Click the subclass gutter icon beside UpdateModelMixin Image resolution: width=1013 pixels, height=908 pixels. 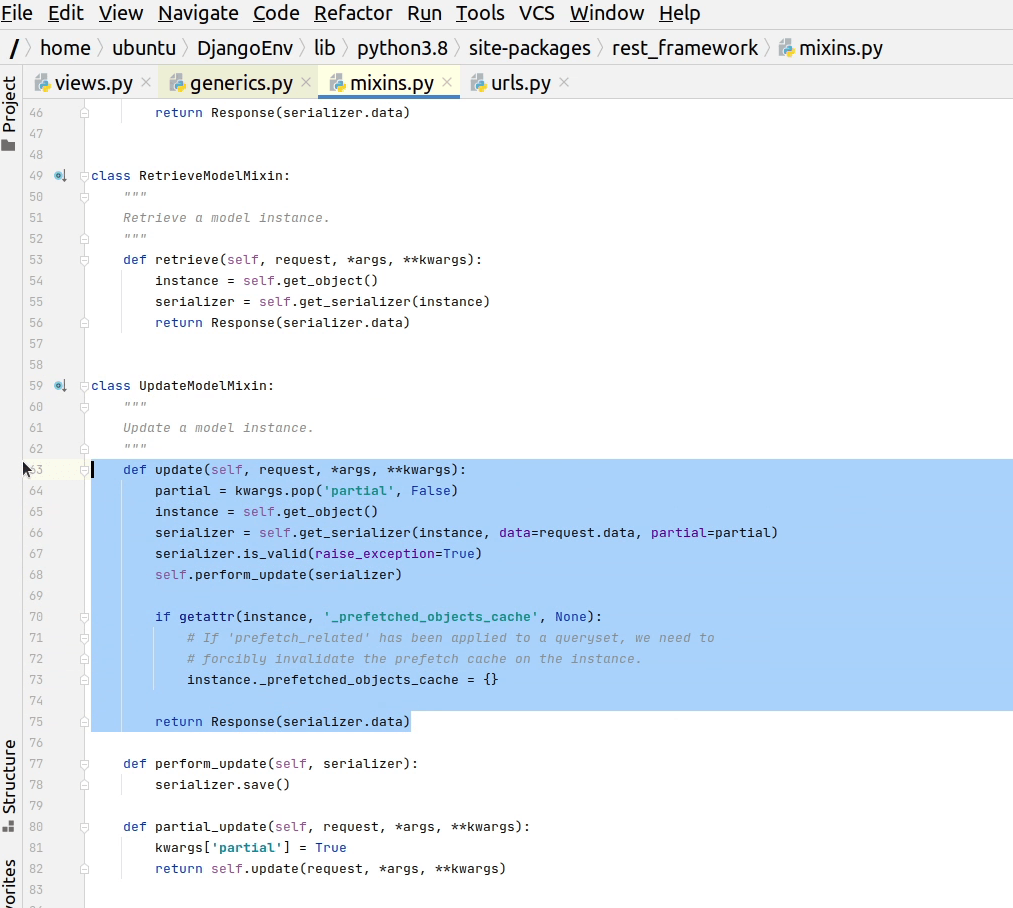[x=60, y=386]
